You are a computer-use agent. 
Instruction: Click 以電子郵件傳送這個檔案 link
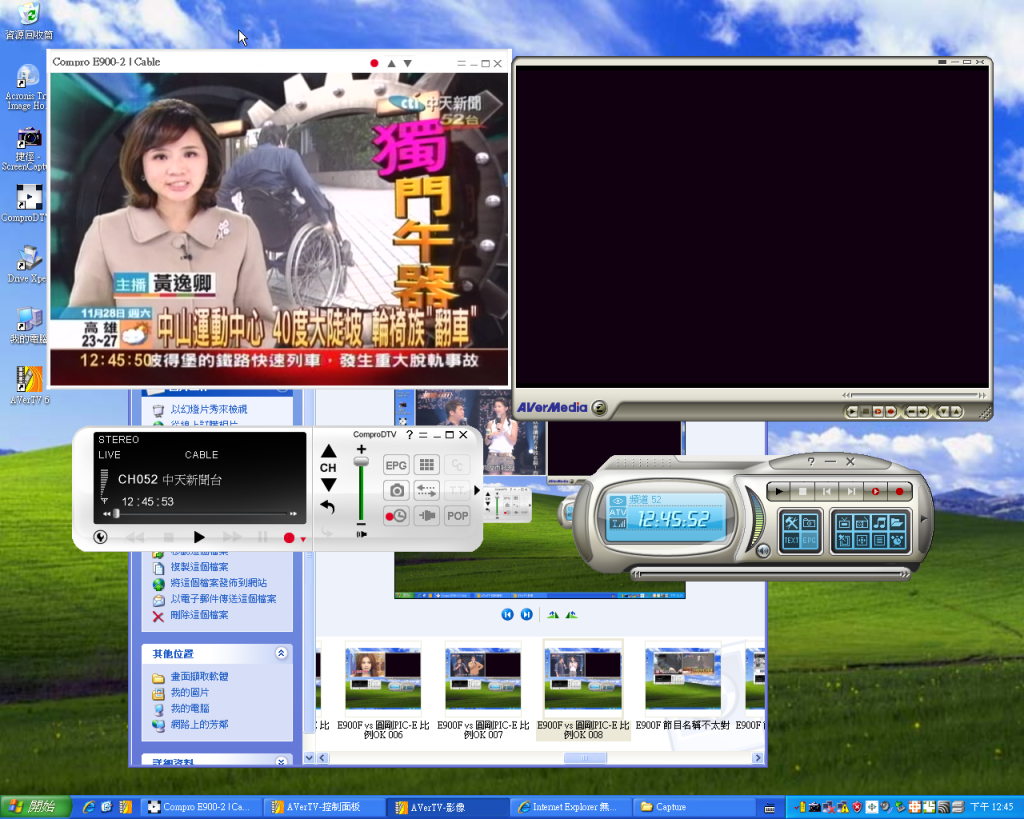pos(223,599)
